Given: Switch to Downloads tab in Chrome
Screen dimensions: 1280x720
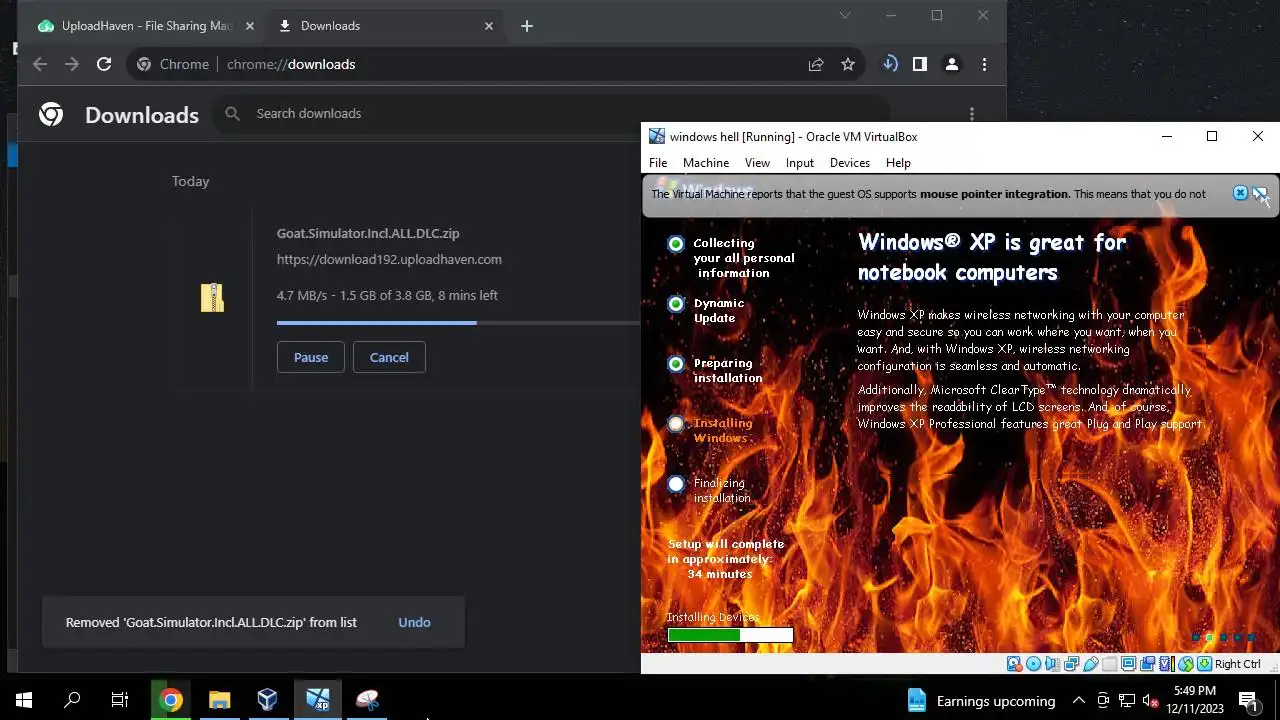Looking at the screenshot, I should [384, 26].
